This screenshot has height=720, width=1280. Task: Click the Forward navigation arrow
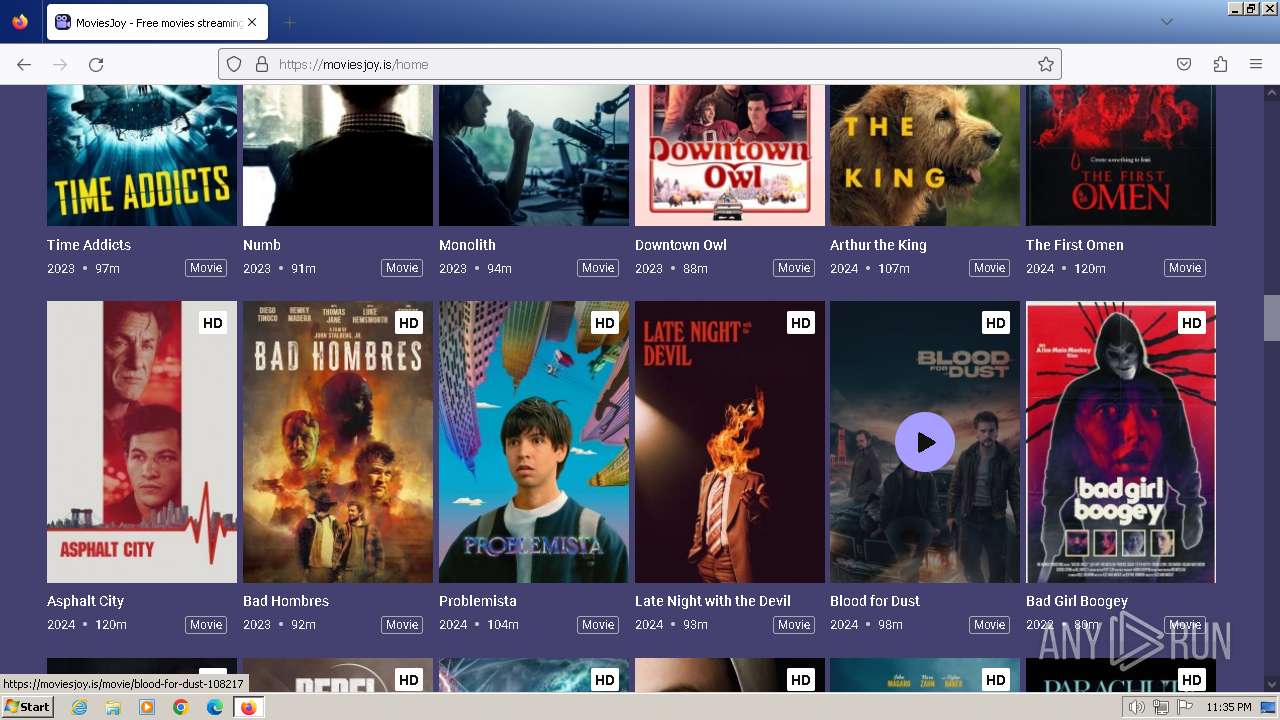[60, 64]
